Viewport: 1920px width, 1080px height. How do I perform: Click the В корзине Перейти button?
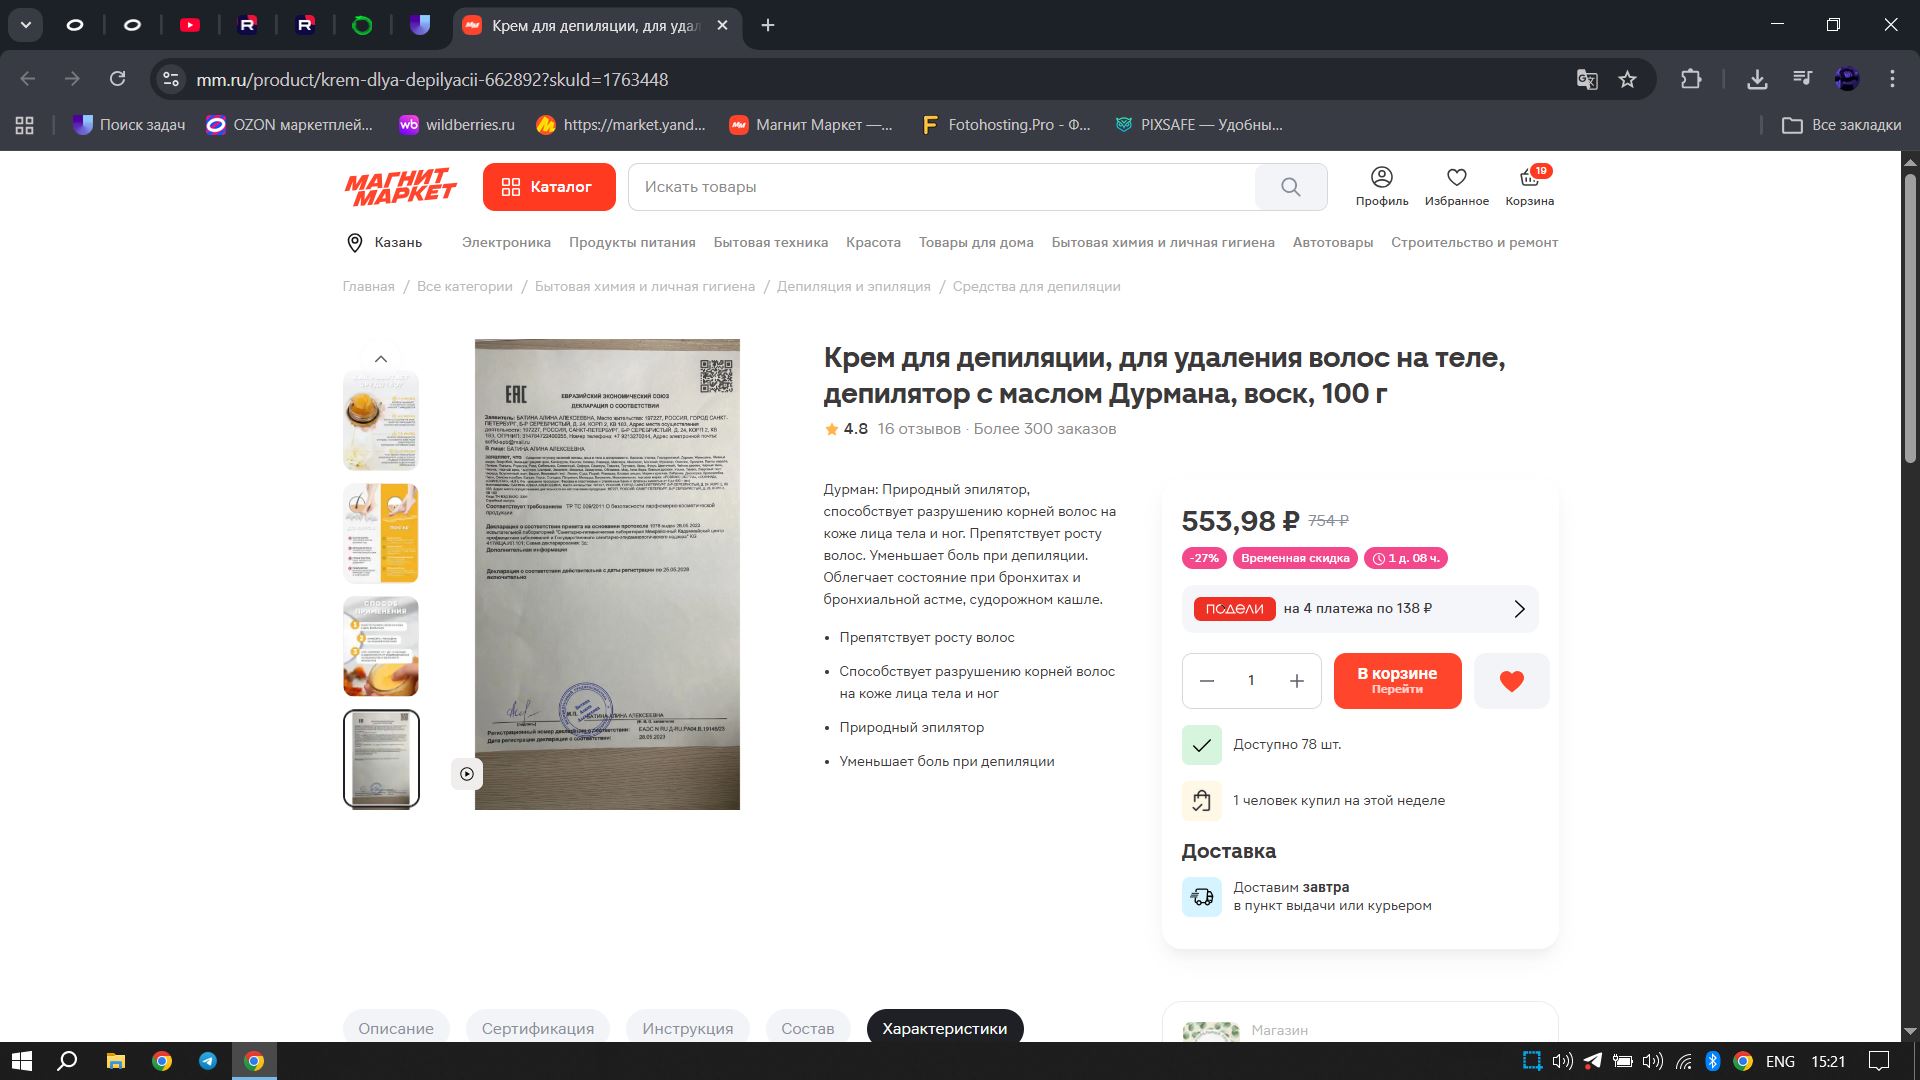point(1396,681)
